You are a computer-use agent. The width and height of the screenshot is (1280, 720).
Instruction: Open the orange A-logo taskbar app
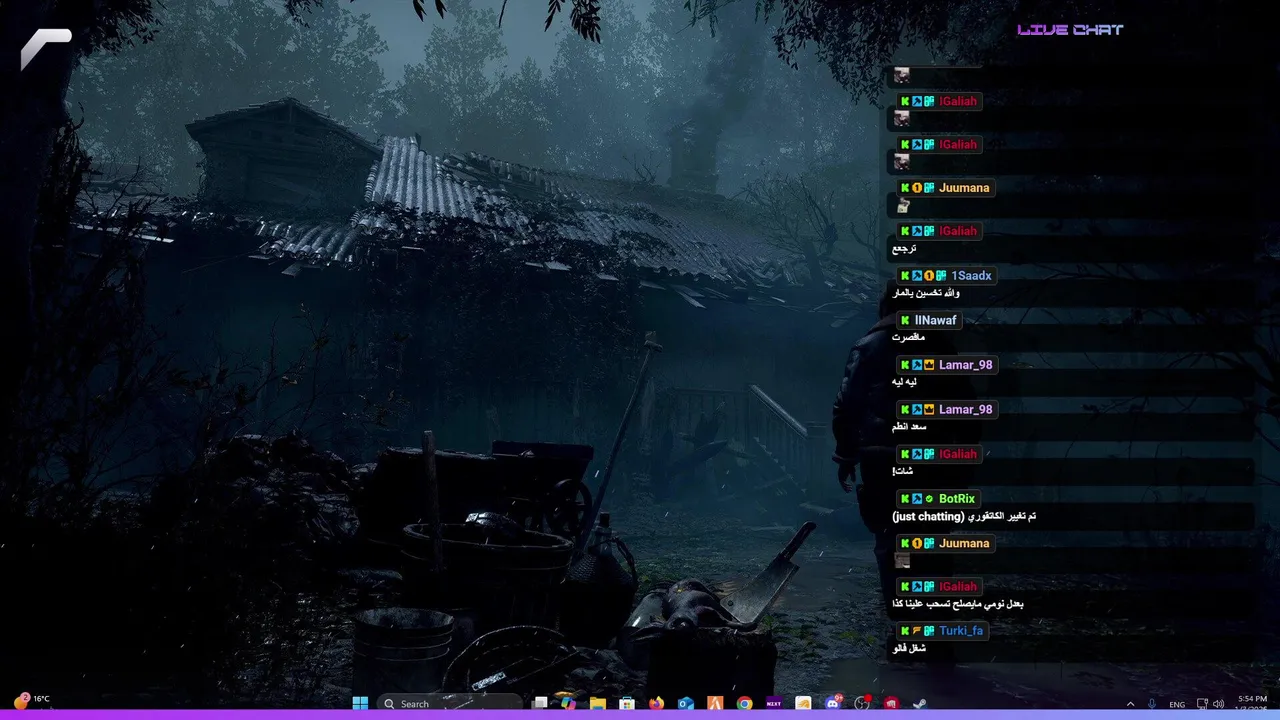click(x=715, y=703)
